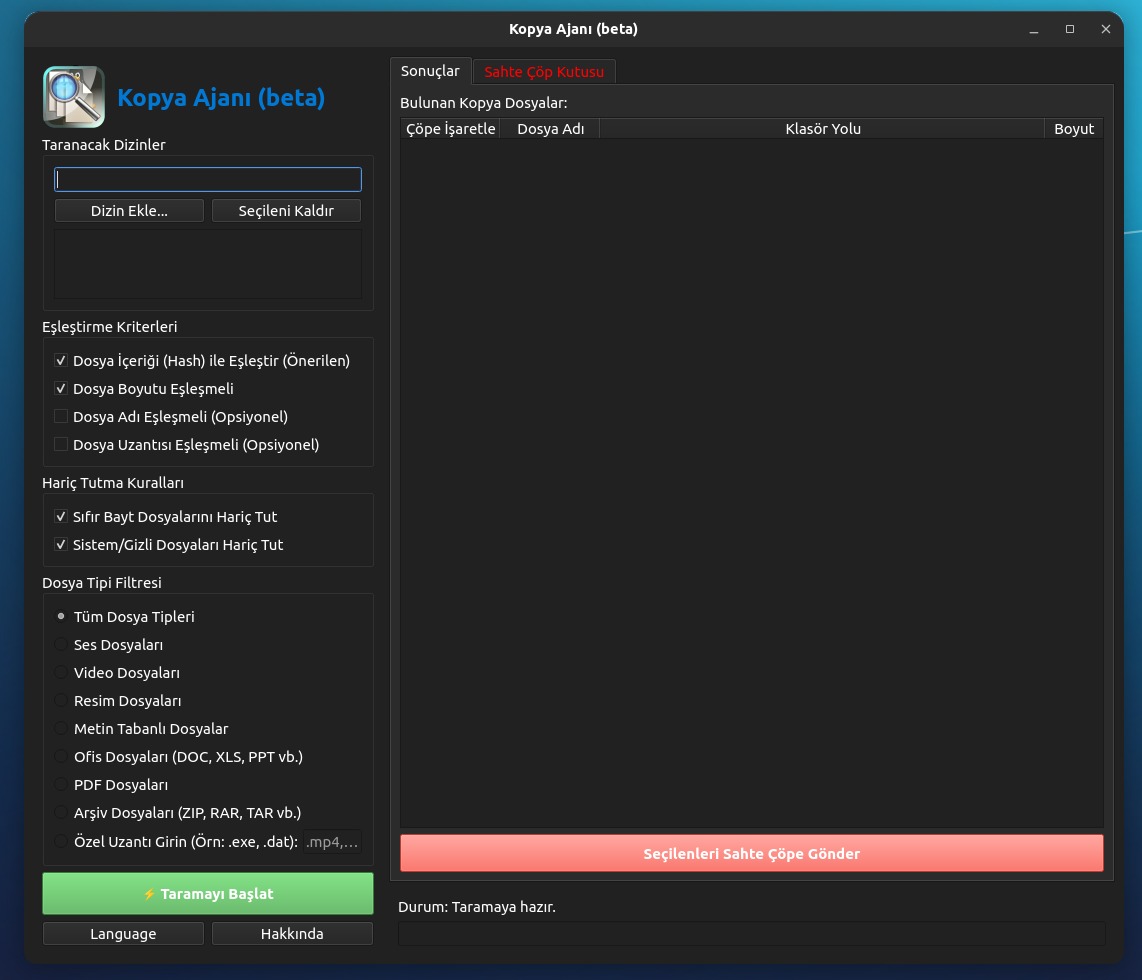The image size is (1142, 980).
Task: Select Arşiv Dosyaları filter option
Action: coord(61,813)
